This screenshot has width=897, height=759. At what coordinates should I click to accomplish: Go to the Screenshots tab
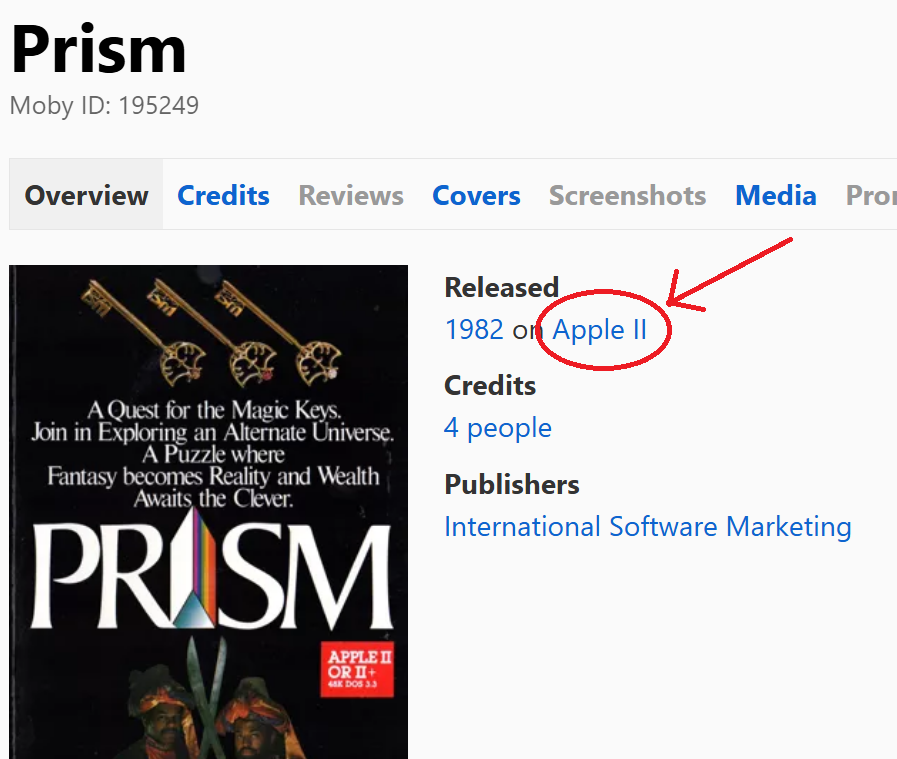click(x=628, y=196)
